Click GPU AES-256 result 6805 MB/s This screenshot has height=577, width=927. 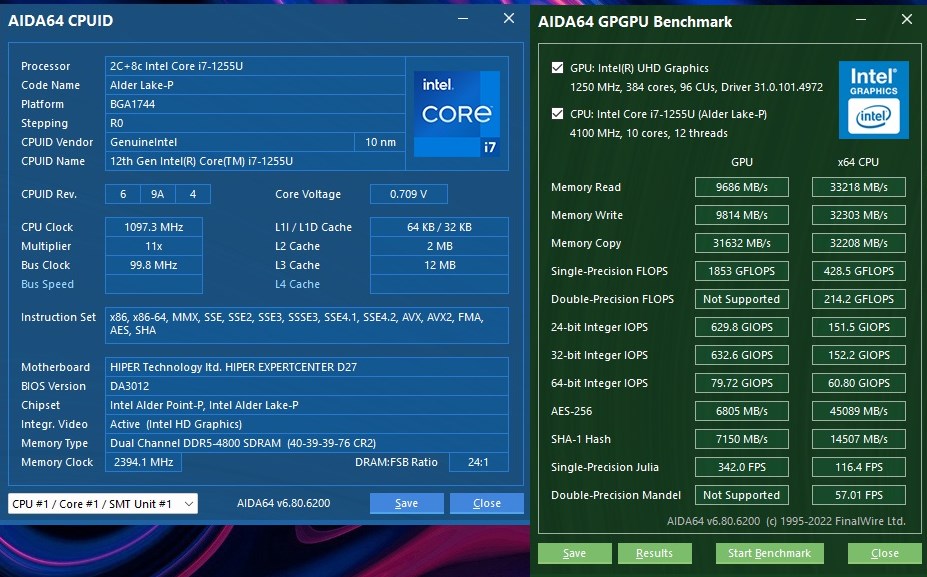(x=741, y=411)
